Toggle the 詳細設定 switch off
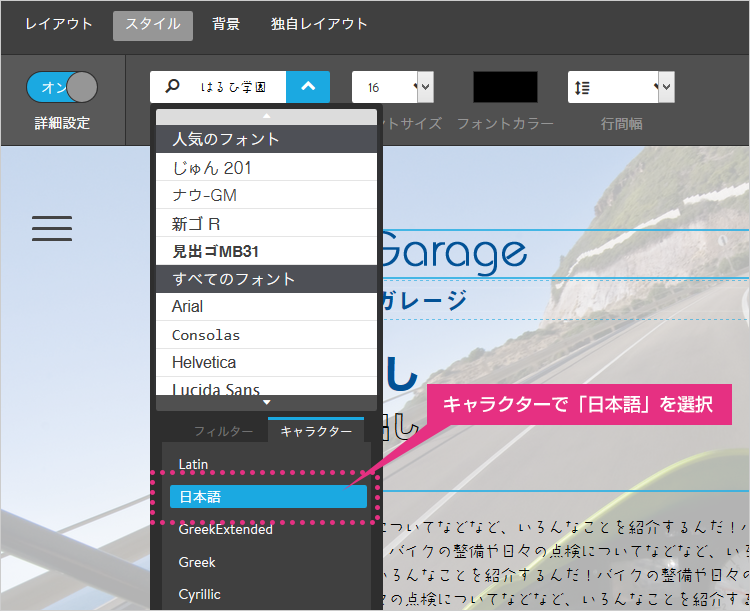Image resolution: width=750 pixels, height=611 pixels. tap(62, 87)
